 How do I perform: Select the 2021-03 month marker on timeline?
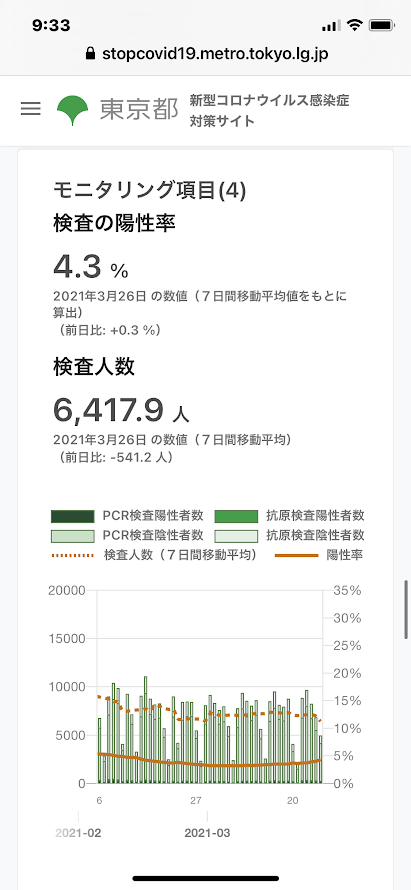coord(207,834)
